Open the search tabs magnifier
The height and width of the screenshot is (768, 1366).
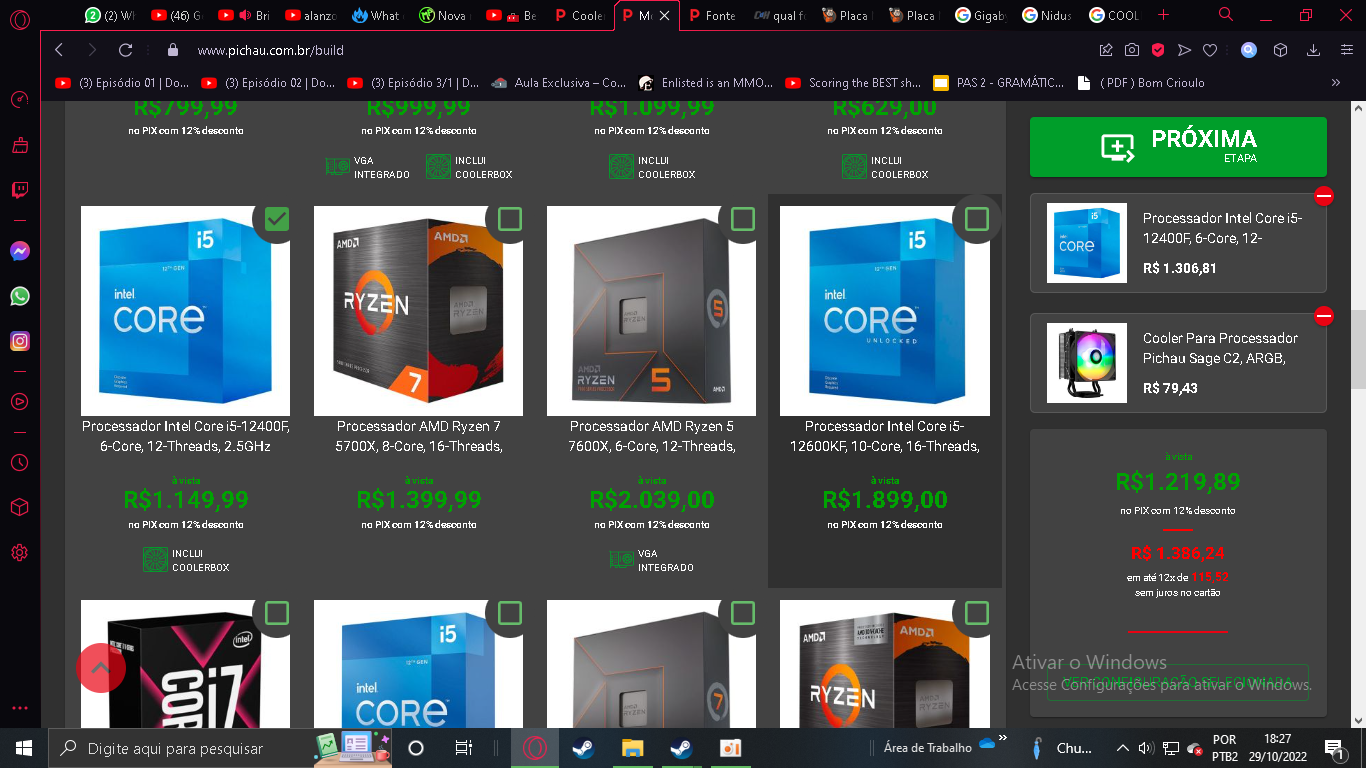1226,15
